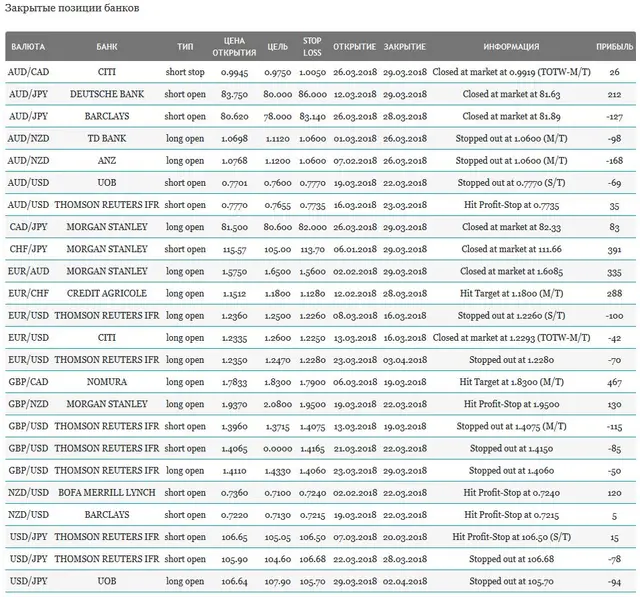Select the Закрытые позиции банков heading
The height and width of the screenshot is (597, 640).
[72, 8]
